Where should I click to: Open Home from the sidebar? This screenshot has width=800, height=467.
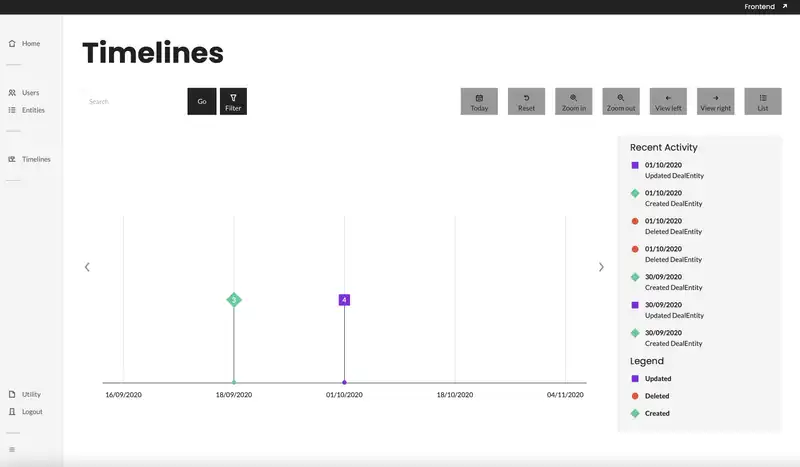[30, 44]
